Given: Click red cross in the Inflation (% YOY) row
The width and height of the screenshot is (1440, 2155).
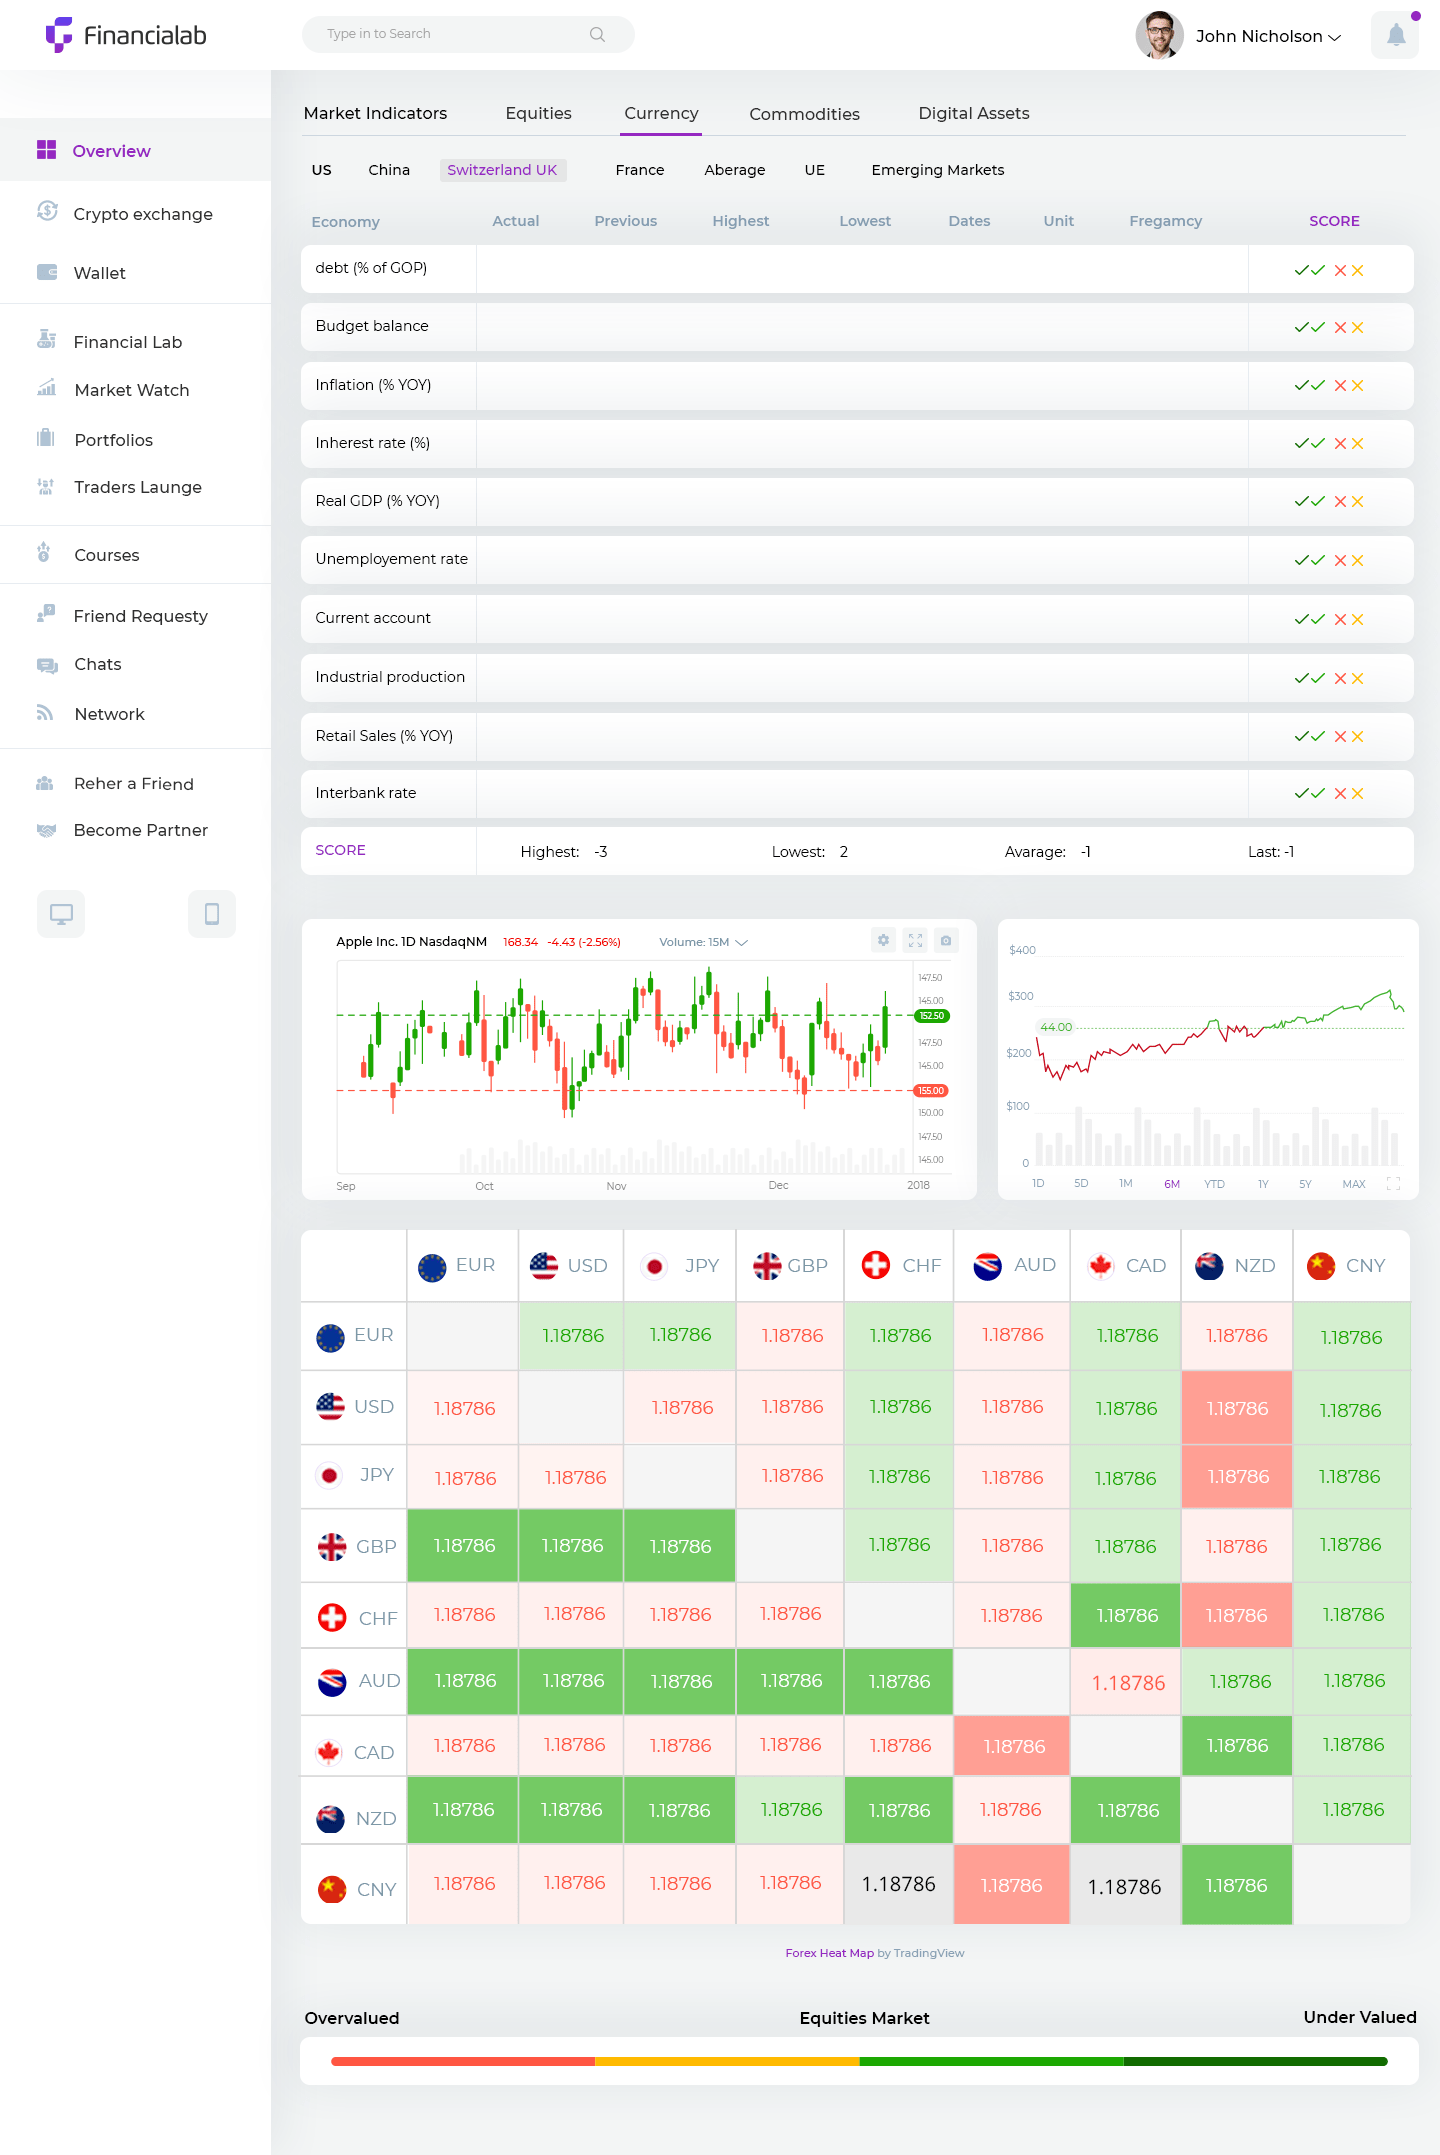Looking at the screenshot, I should [1340, 386].
